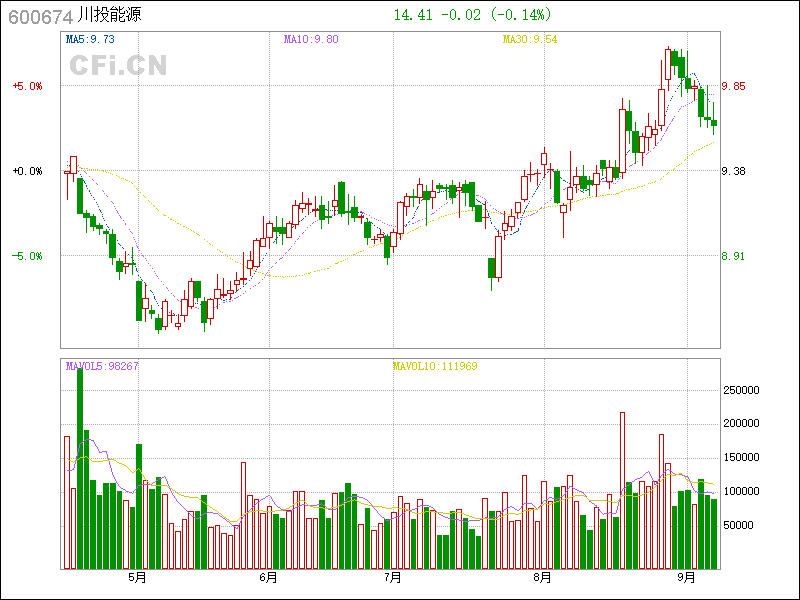Click the MAVOL10:111969 volume label
The height and width of the screenshot is (600, 800).
tap(434, 366)
